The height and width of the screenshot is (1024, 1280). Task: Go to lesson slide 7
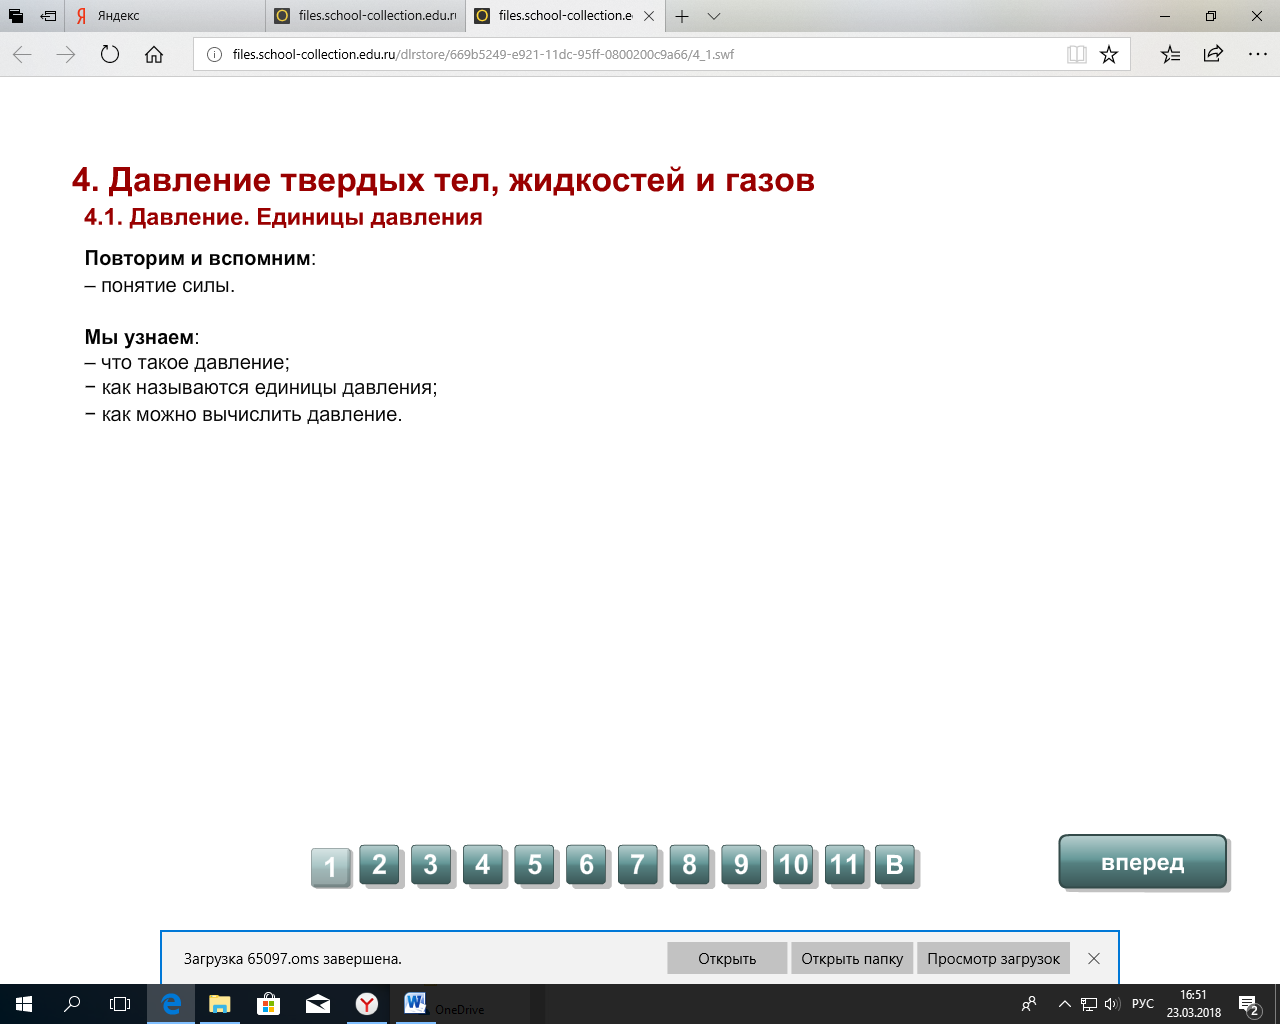click(638, 864)
